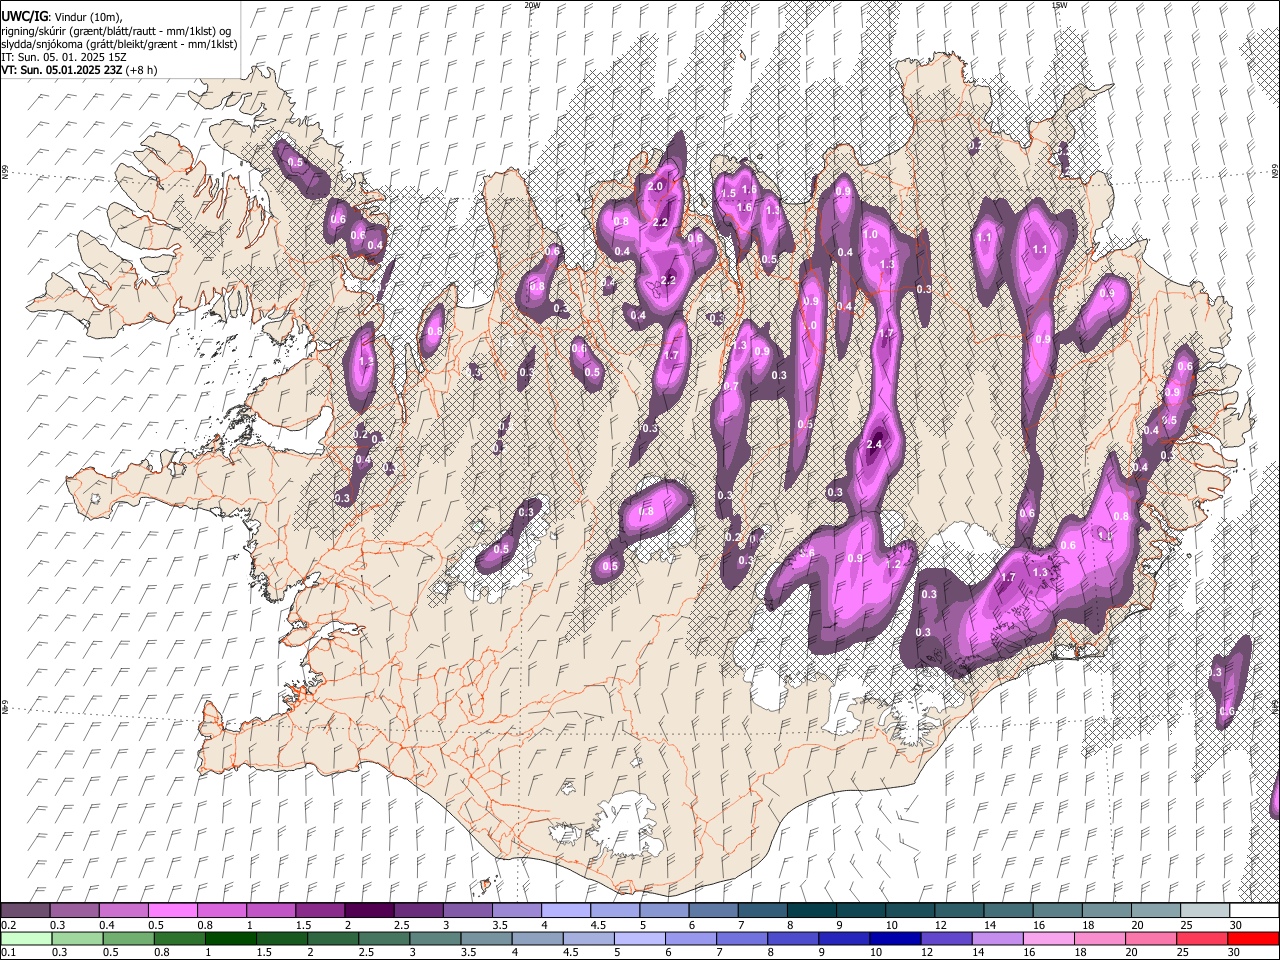Click the '20W' longitude label
This screenshot has width=1280, height=960.
532,5
